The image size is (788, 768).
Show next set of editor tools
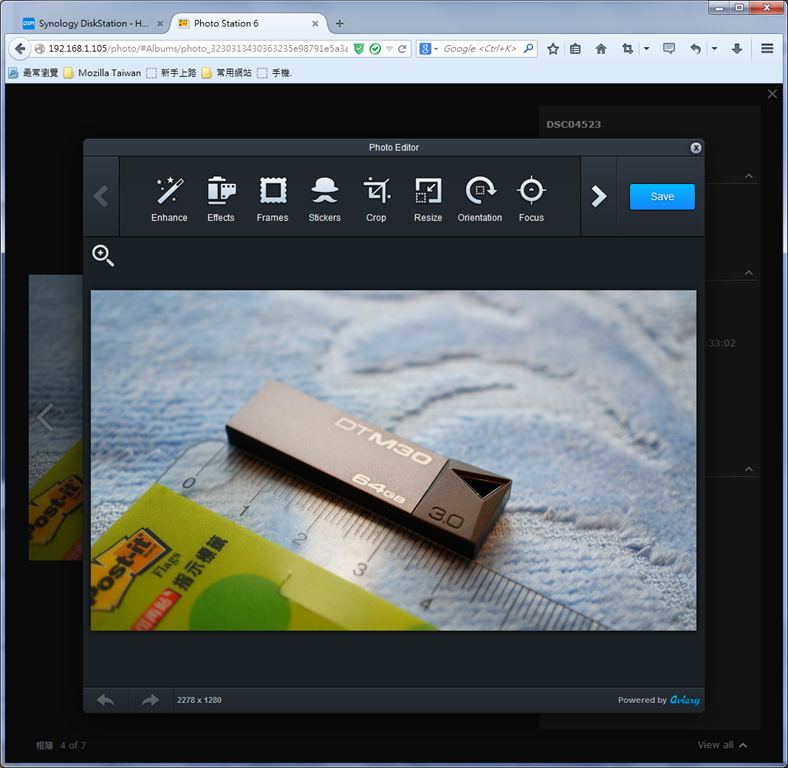click(x=599, y=197)
